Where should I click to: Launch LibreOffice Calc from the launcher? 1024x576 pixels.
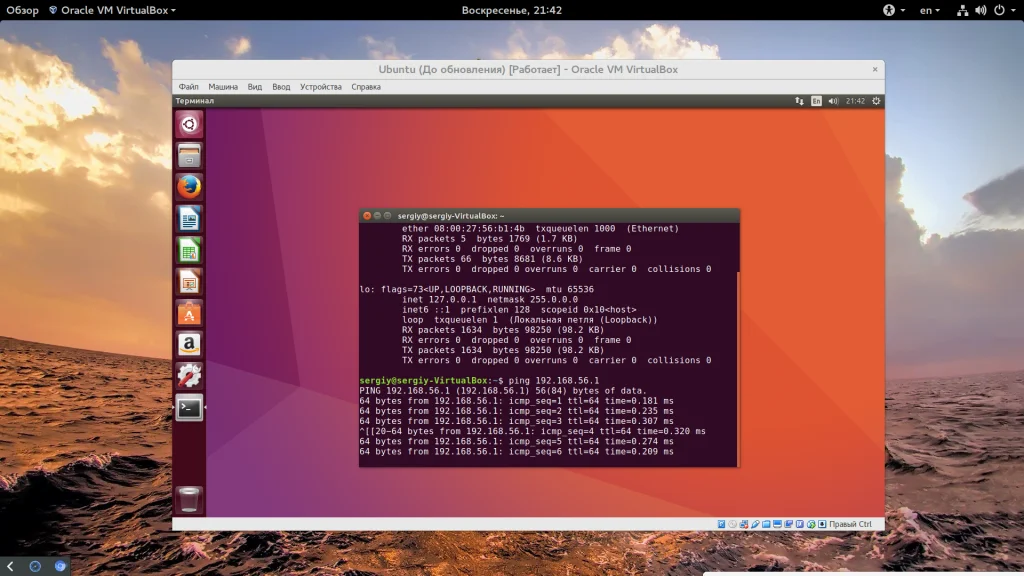pyautogui.click(x=189, y=250)
